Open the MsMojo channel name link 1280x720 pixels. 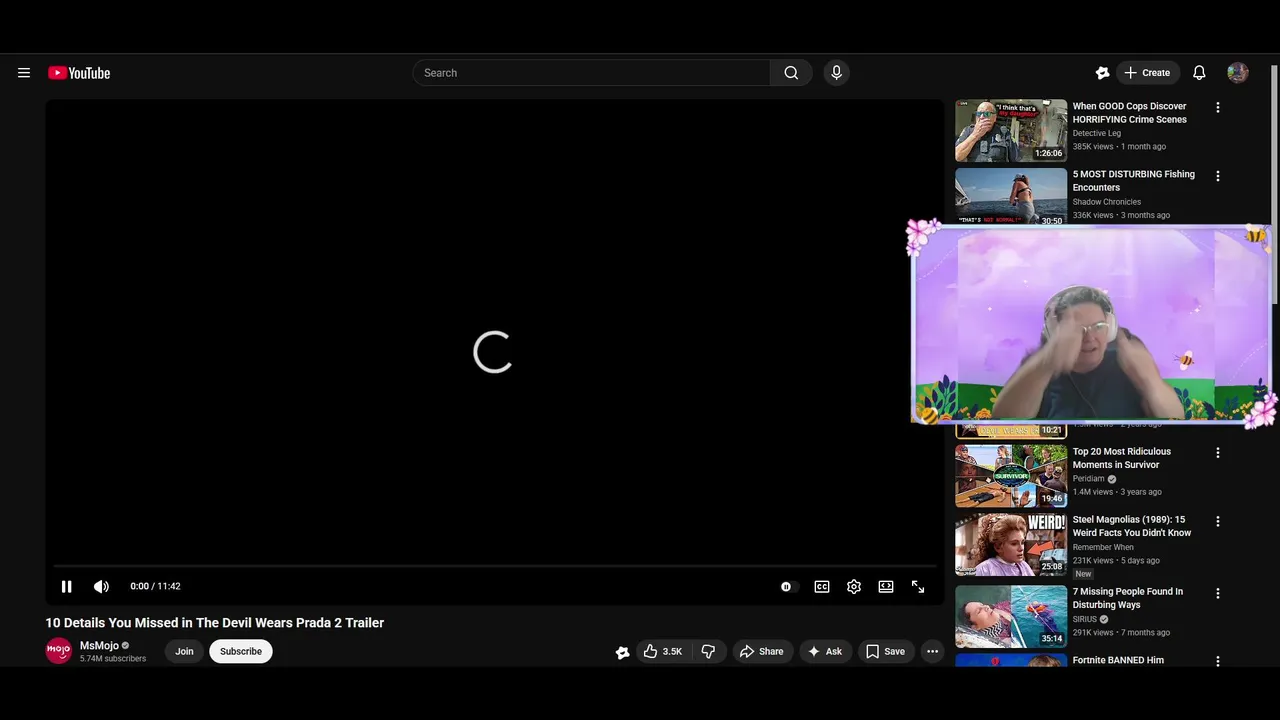pyautogui.click(x=99, y=646)
